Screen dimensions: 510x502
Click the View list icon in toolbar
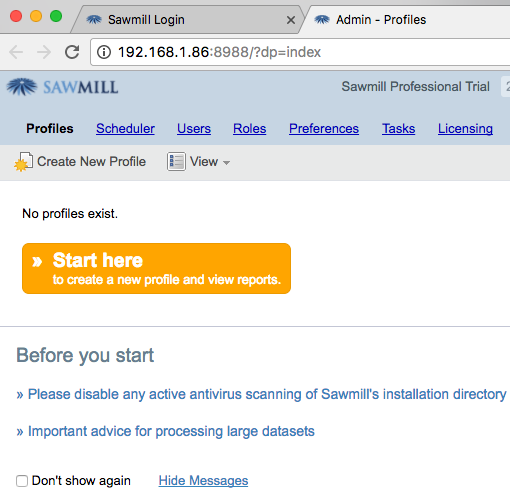[x=176, y=162]
